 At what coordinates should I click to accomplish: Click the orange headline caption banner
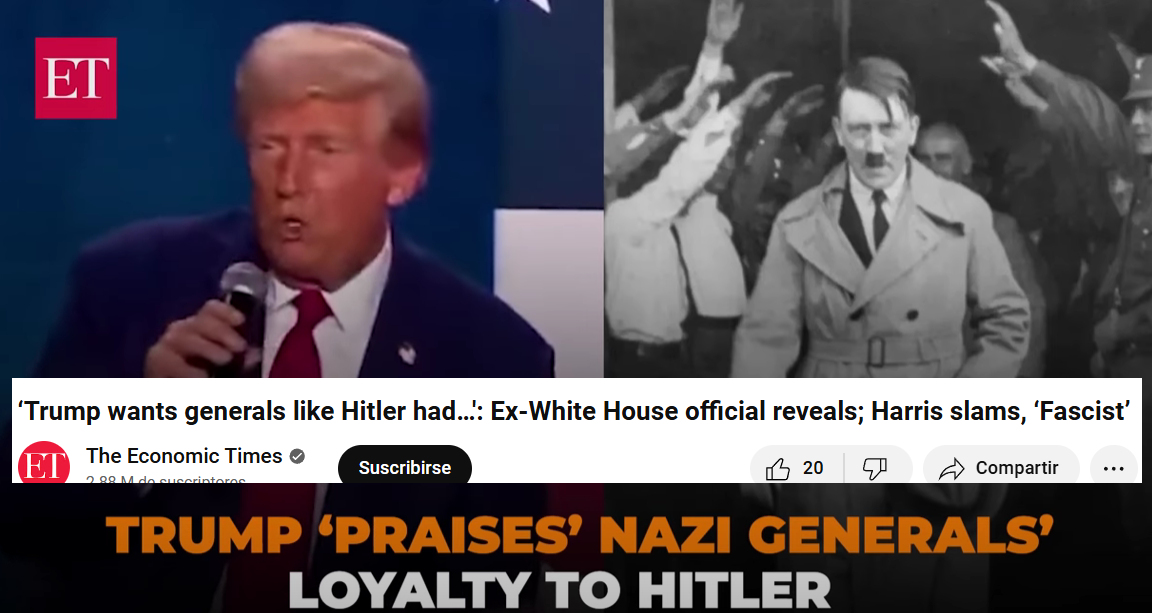580,534
